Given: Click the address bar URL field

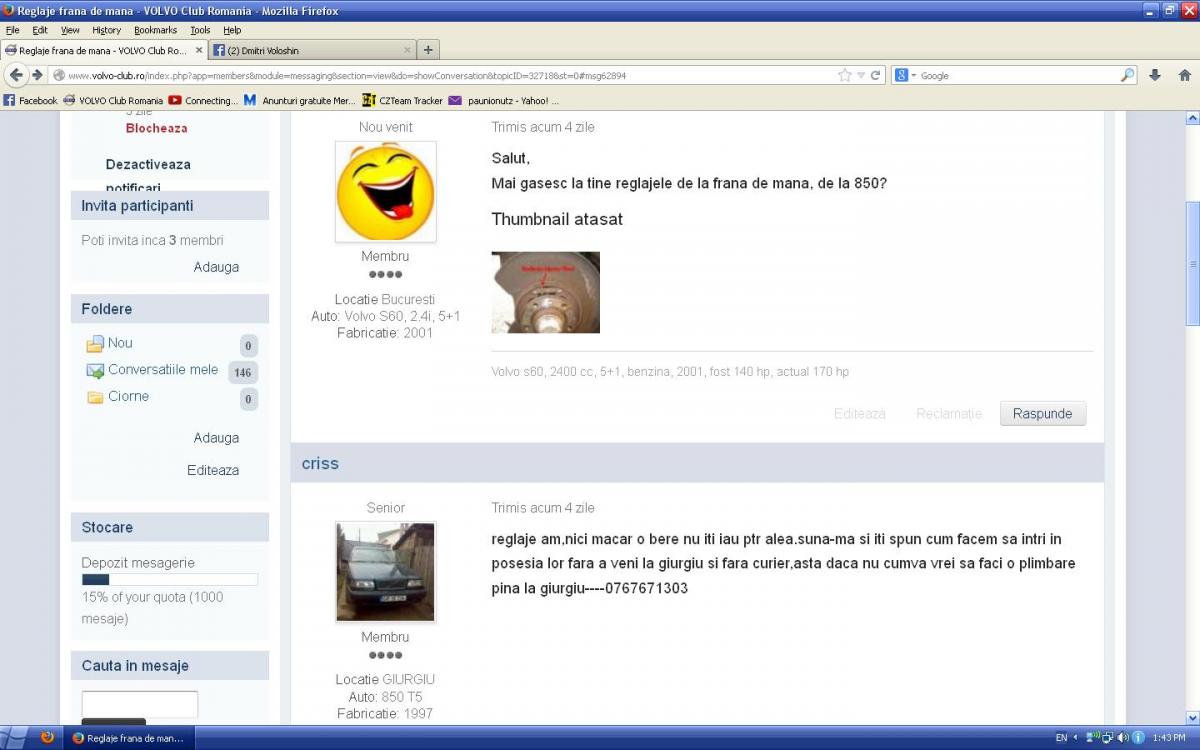Looking at the screenshot, I should click(x=450, y=76).
